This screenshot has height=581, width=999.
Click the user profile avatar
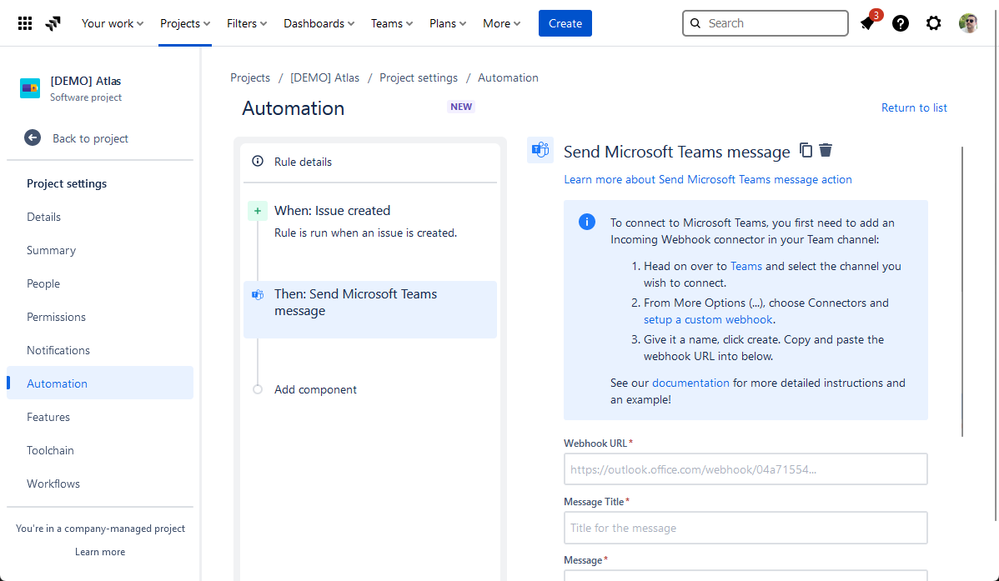pyautogui.click(x=968, y=23)
